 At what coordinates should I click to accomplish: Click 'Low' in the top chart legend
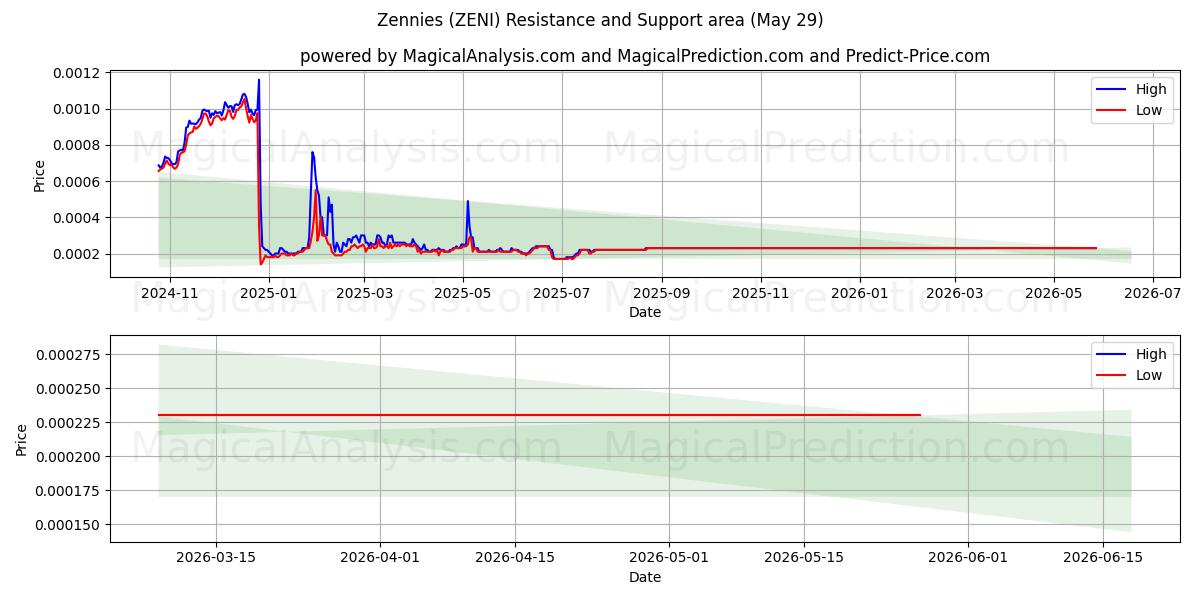click(x=1149, y=110)
